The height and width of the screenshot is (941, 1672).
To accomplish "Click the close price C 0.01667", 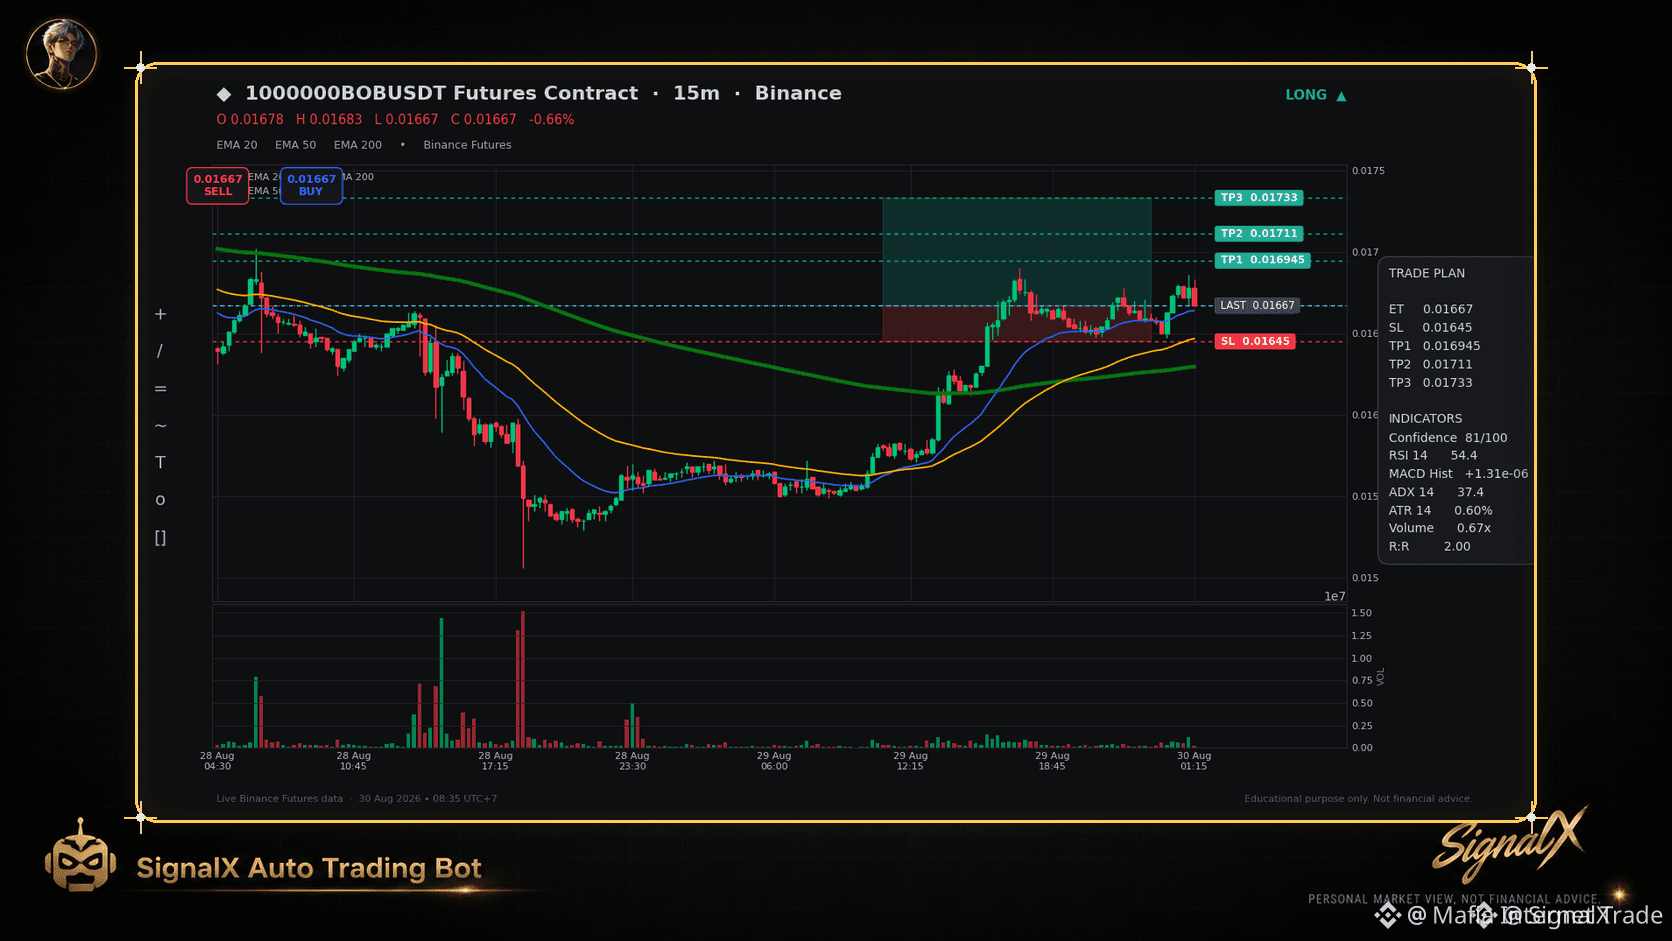I will [483, 120].
